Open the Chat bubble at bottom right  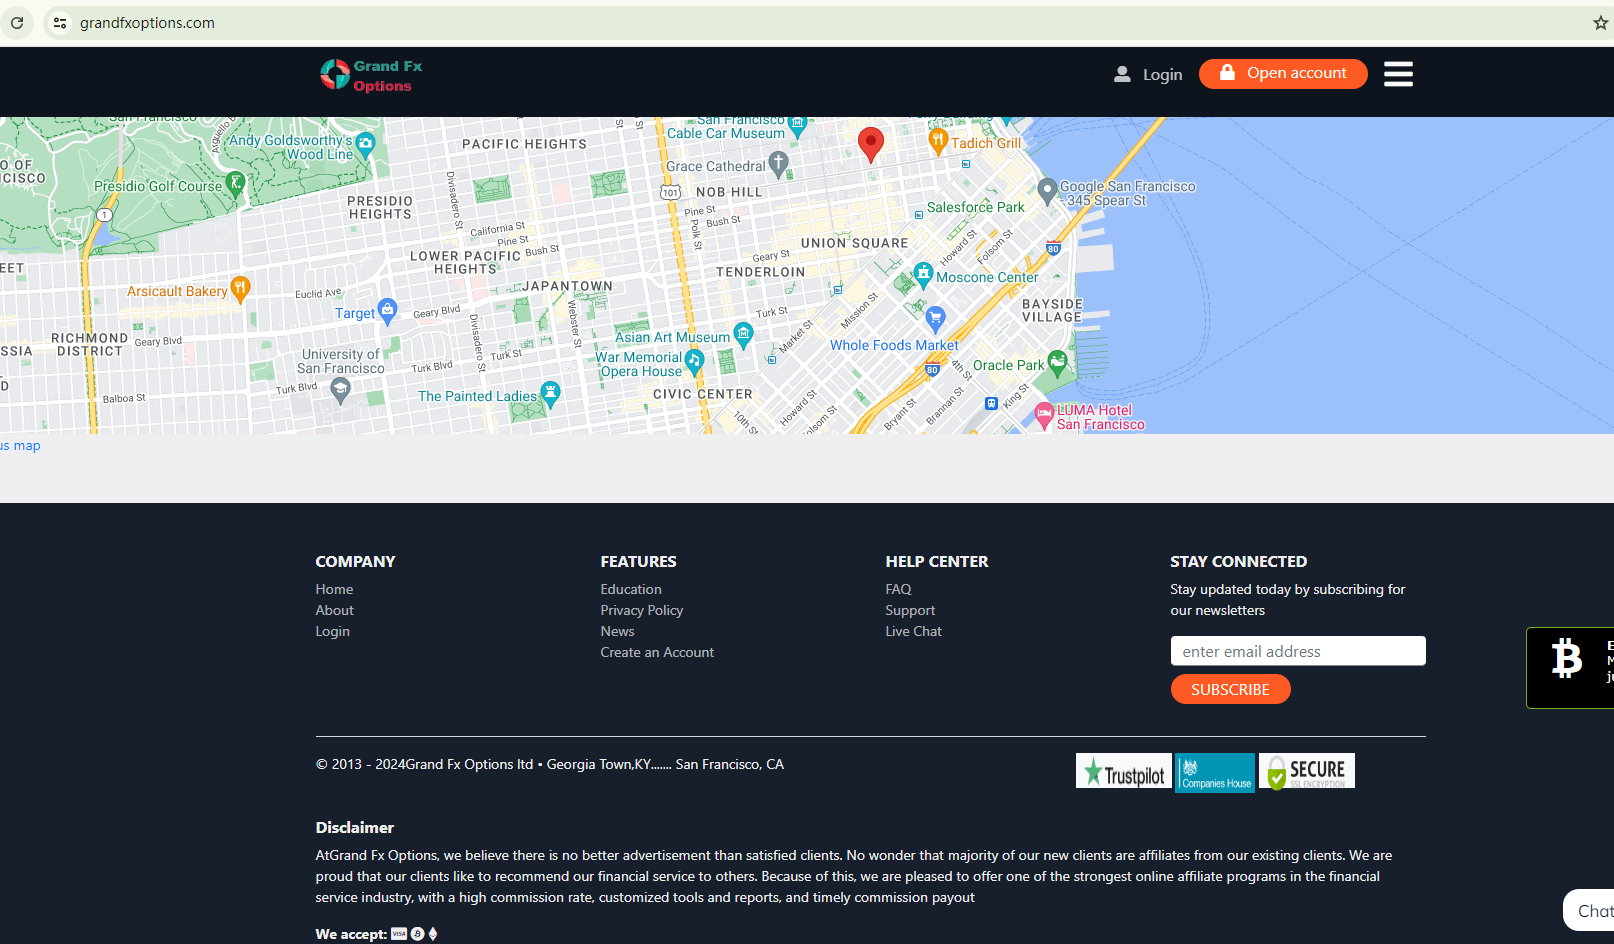point(1591,910)
